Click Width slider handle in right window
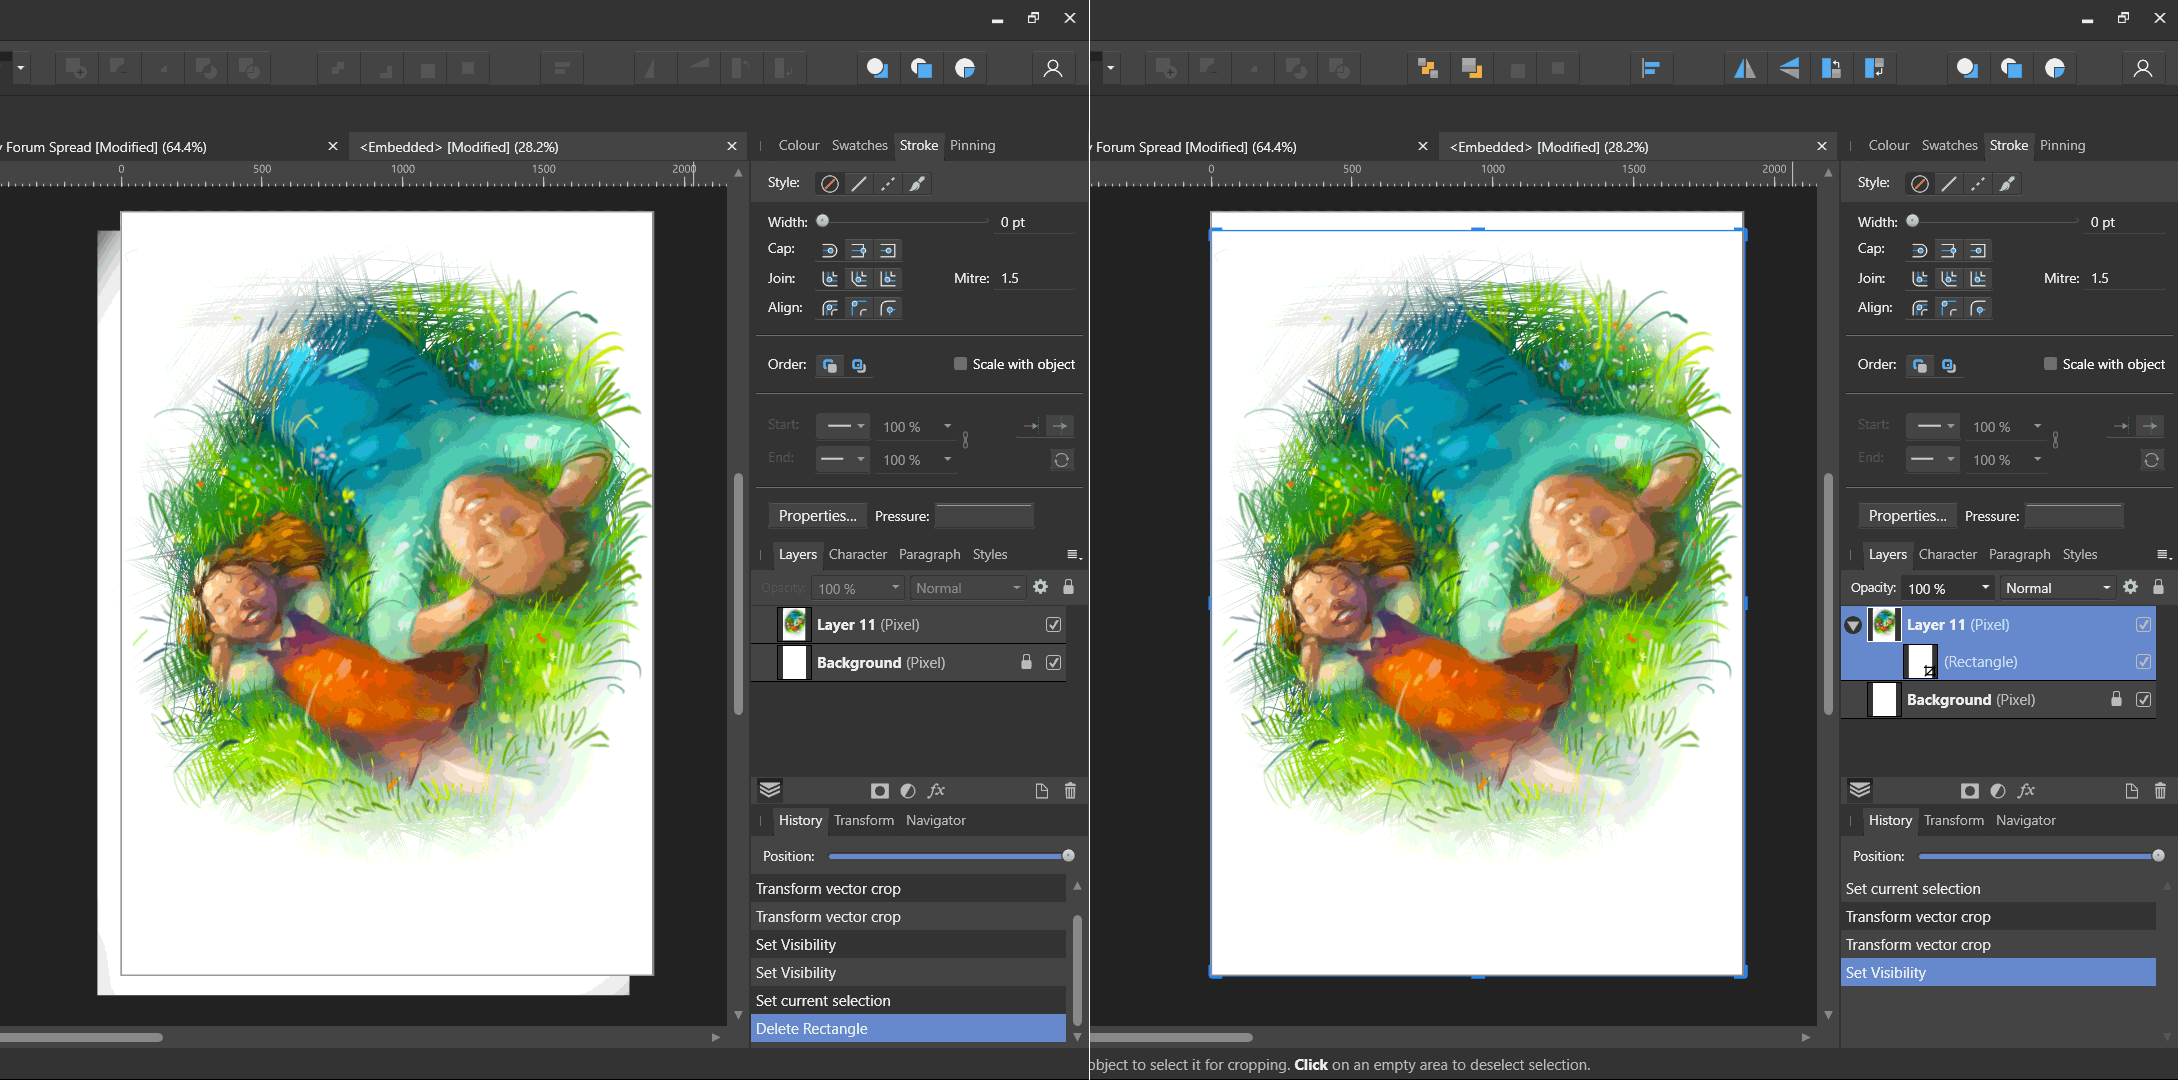 (1912, 221)
